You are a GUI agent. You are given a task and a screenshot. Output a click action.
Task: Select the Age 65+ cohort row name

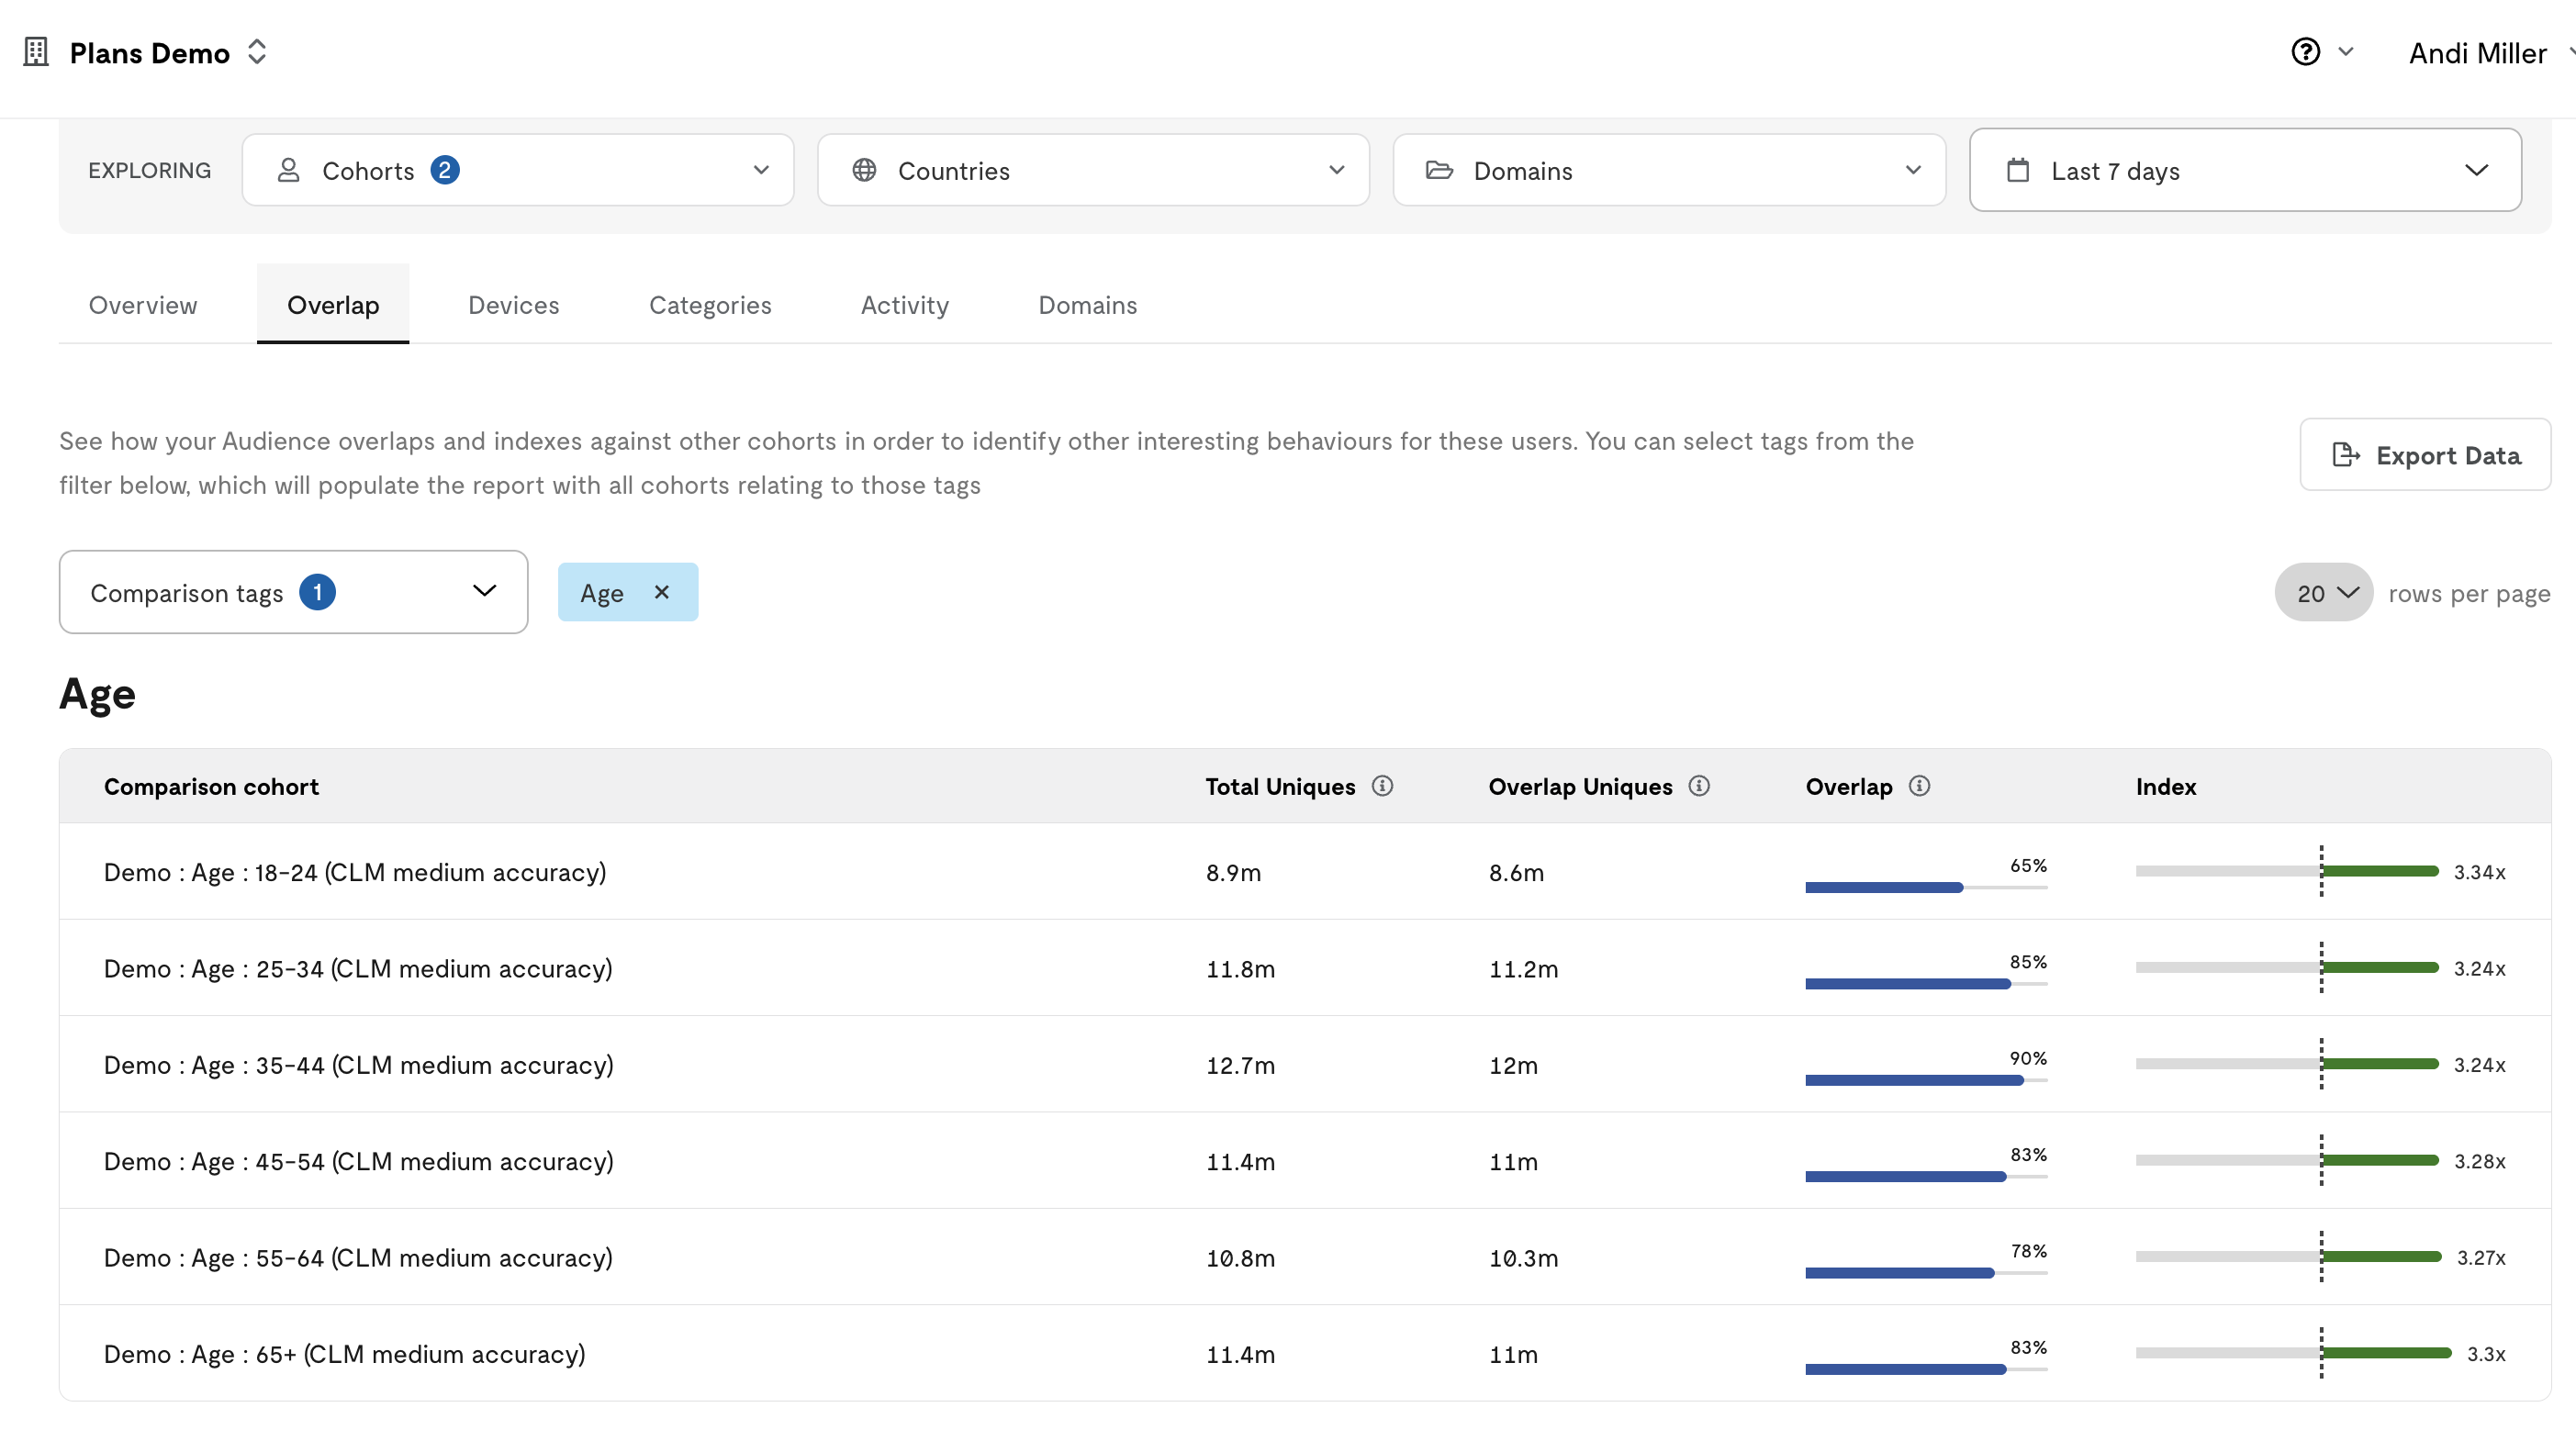click(345, 1354)
